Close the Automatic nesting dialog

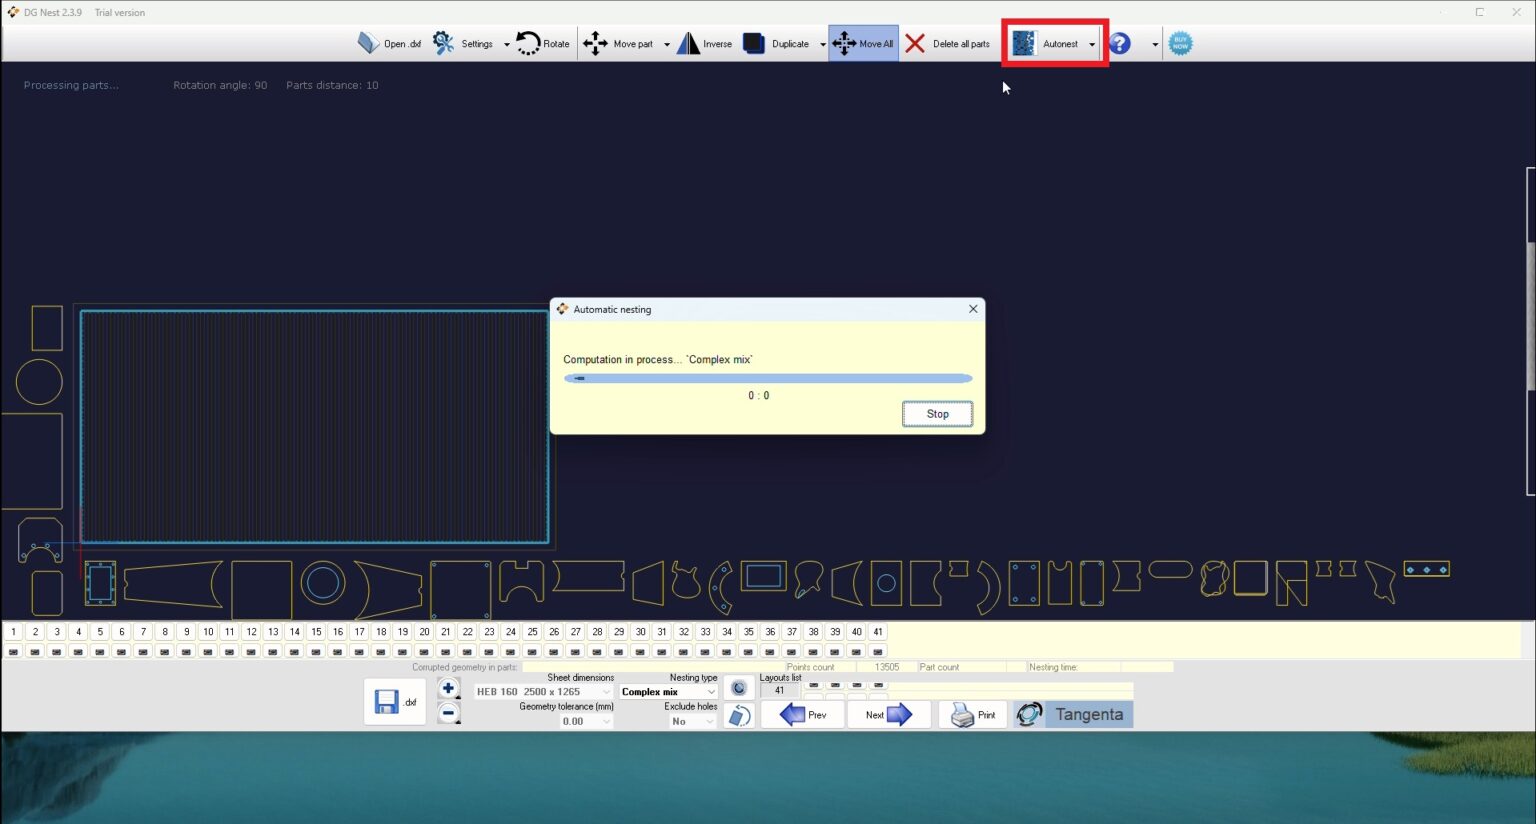click(x=973, y=309)
